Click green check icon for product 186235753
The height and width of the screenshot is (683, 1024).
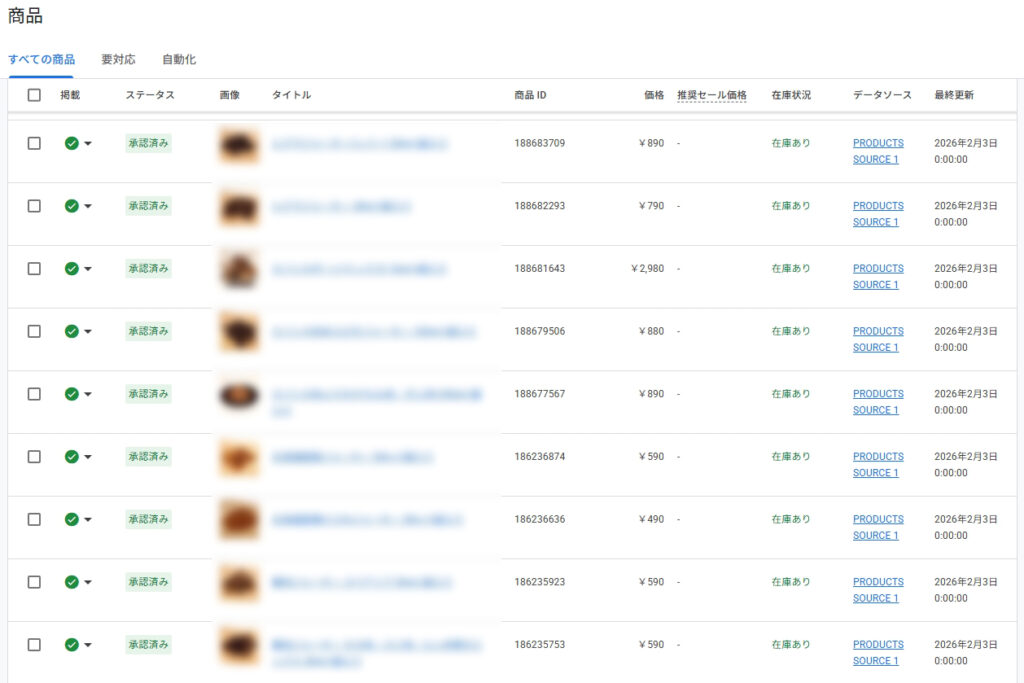click(71, 645)
